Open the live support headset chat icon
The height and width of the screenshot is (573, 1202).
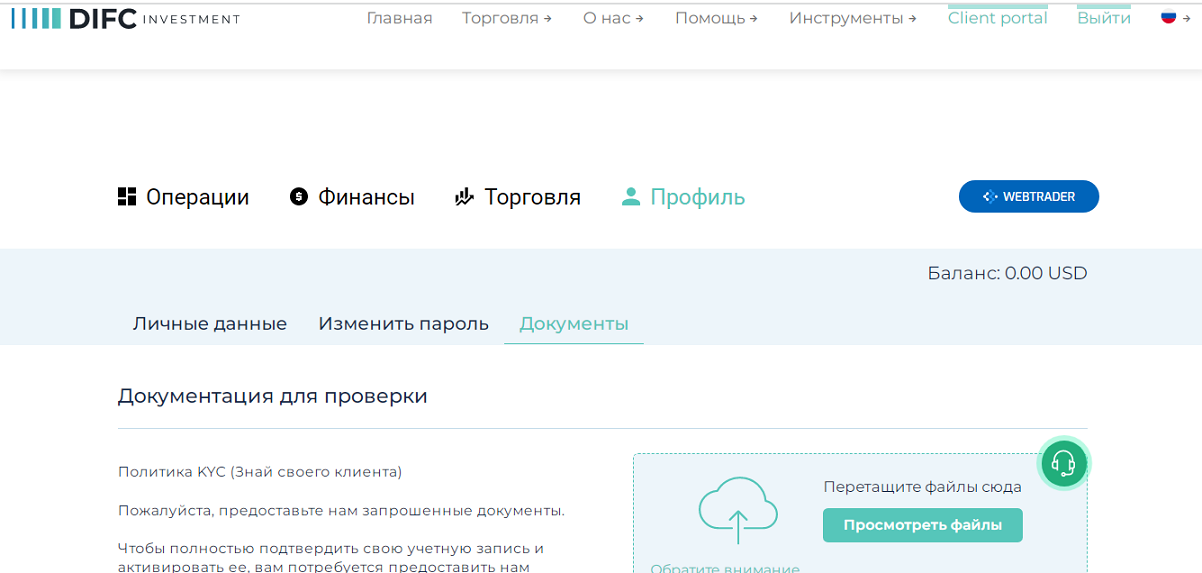click(x=1064, y=463)
